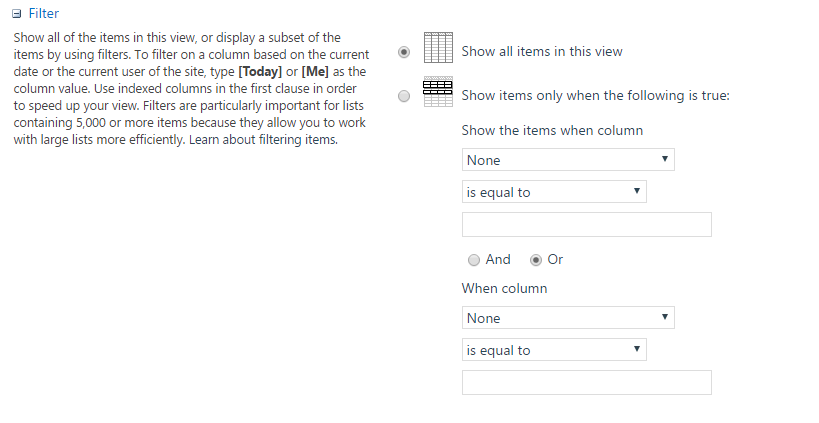Viewport: 819px width, 423px height.
Task: Click the 'Show all items in this view' label
Action: (542, 52)
